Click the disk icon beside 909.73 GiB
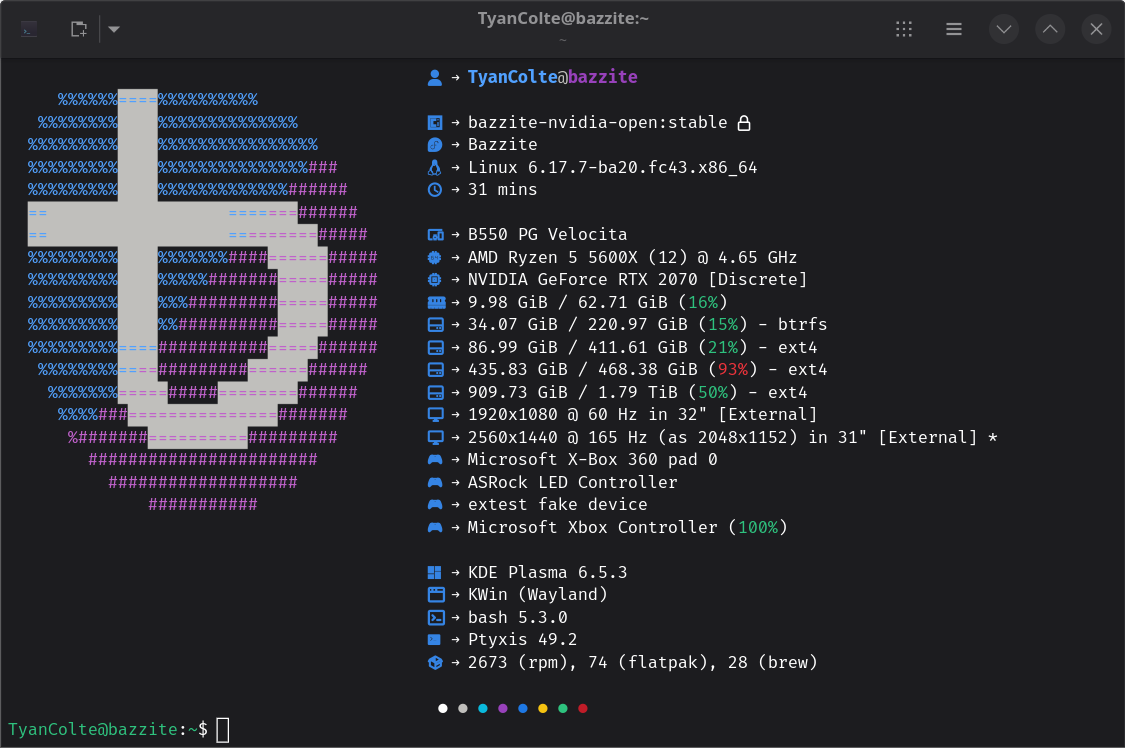 click(x=436, y=393)
